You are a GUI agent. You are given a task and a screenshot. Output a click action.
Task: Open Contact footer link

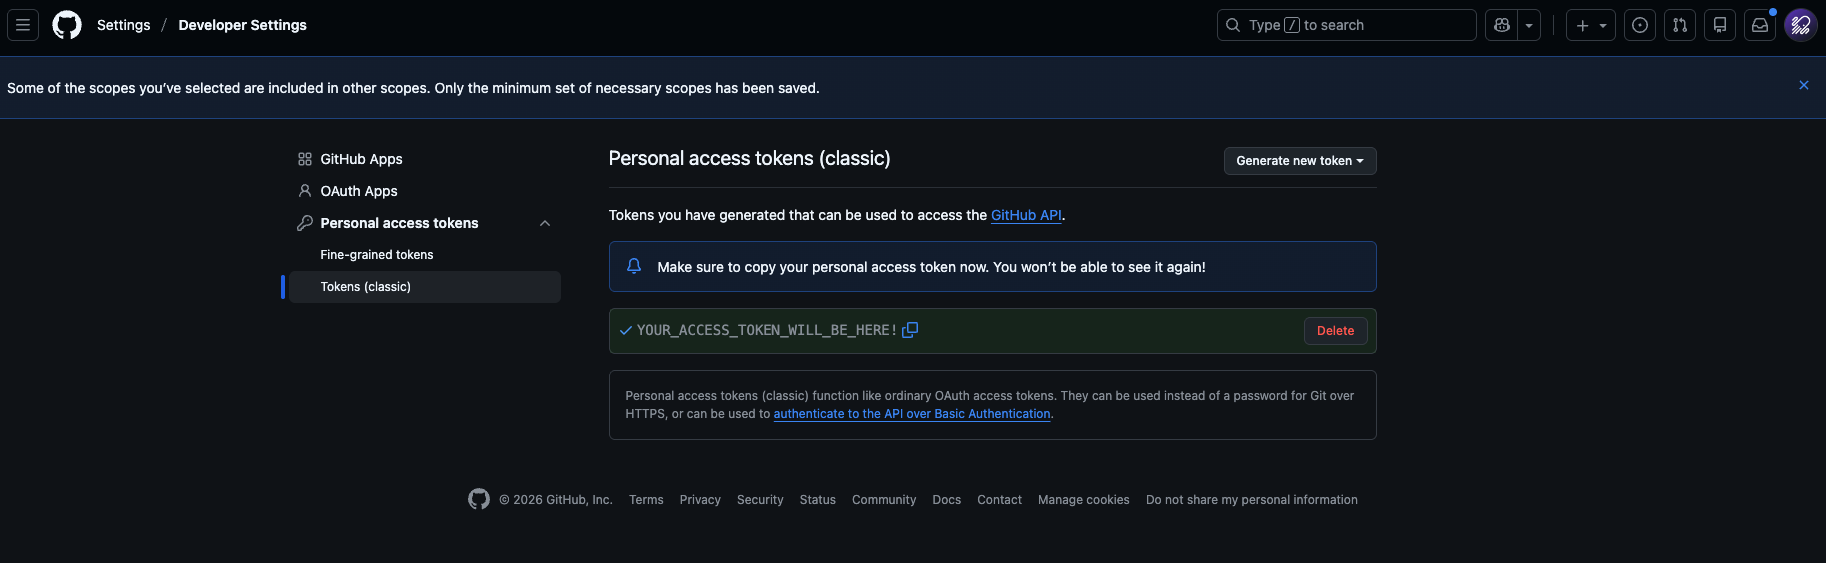pyautogui.click(x=999, y=500)
